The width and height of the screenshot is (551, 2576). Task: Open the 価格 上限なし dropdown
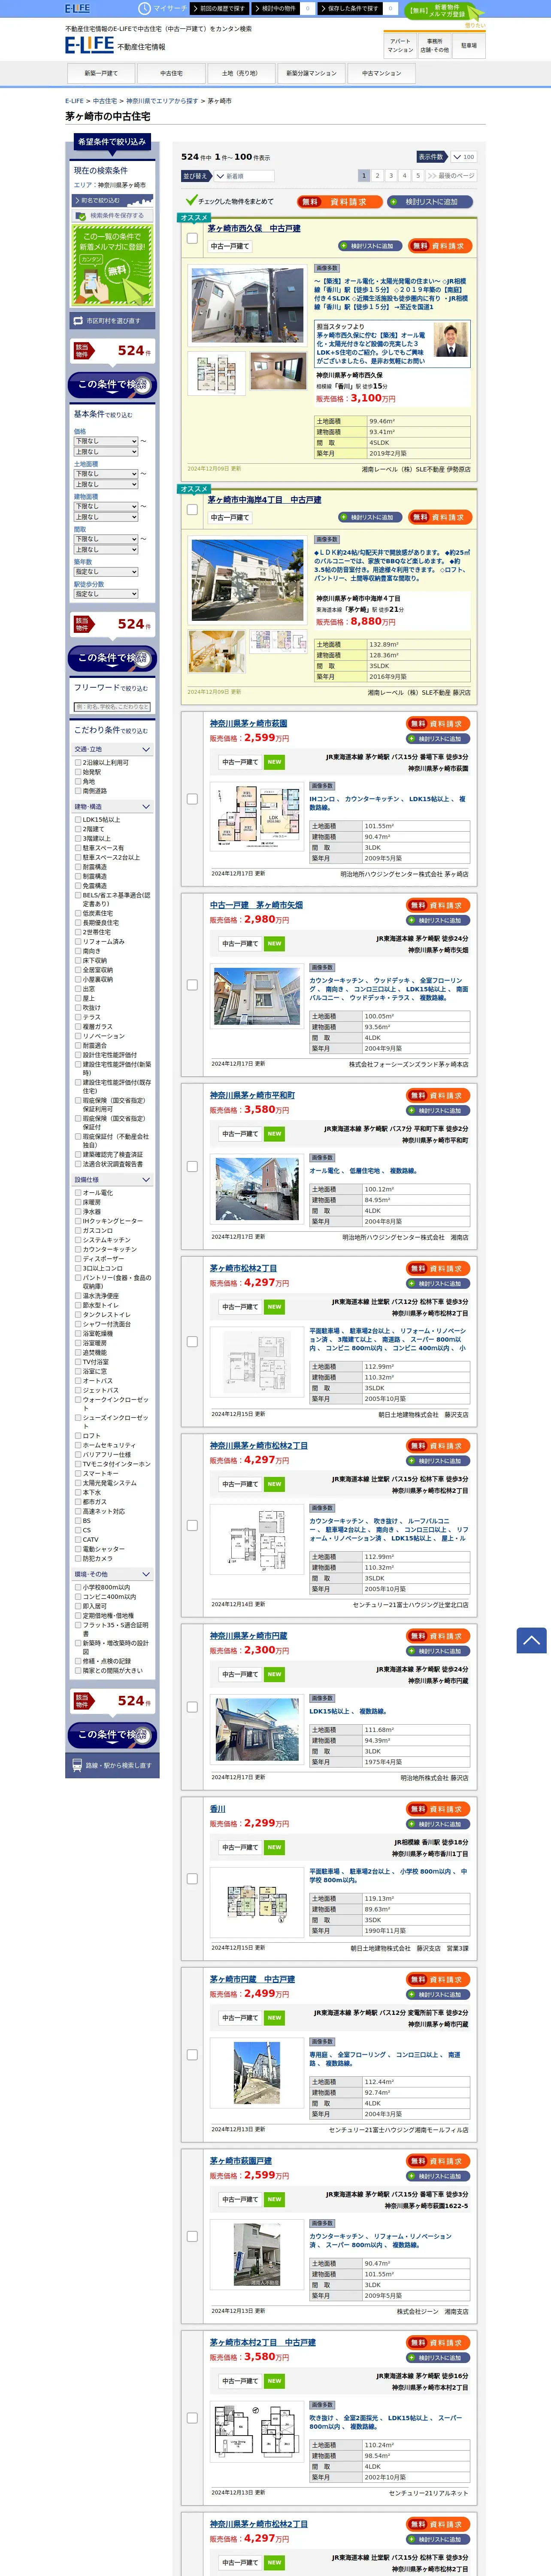click(x=105, y=452)
